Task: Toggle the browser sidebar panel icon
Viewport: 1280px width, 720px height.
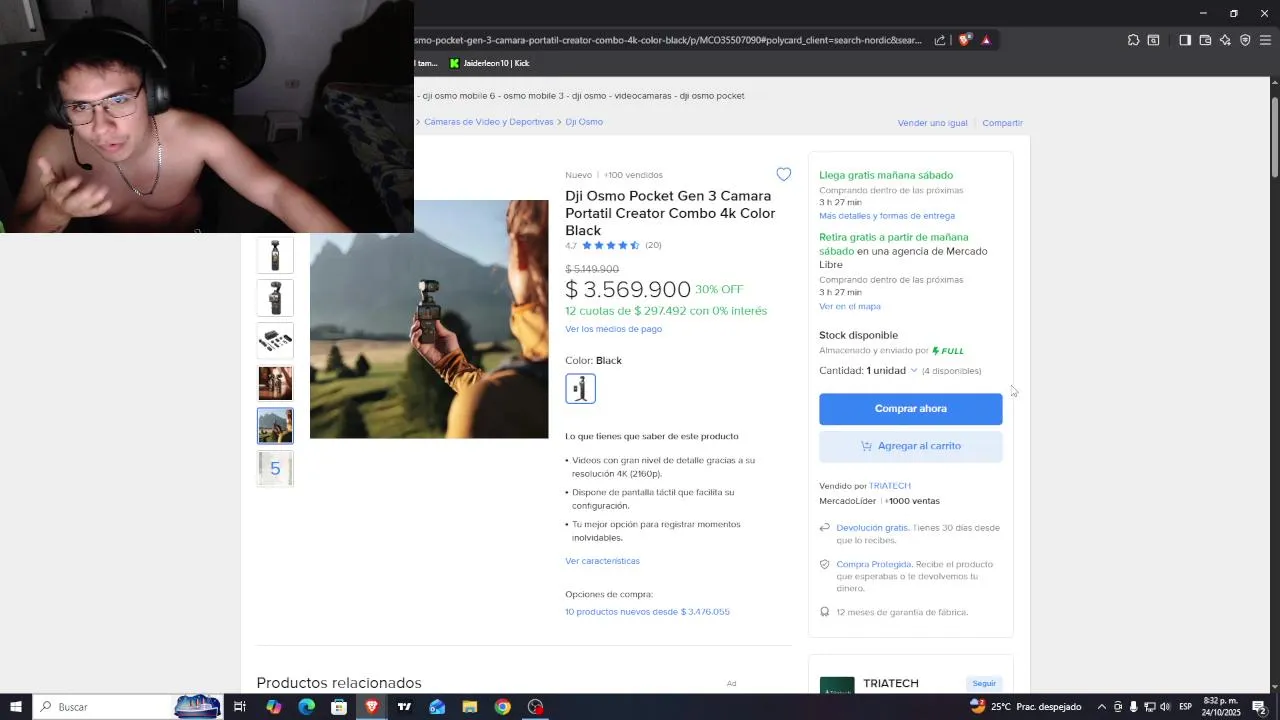Action: (1185, 40)
